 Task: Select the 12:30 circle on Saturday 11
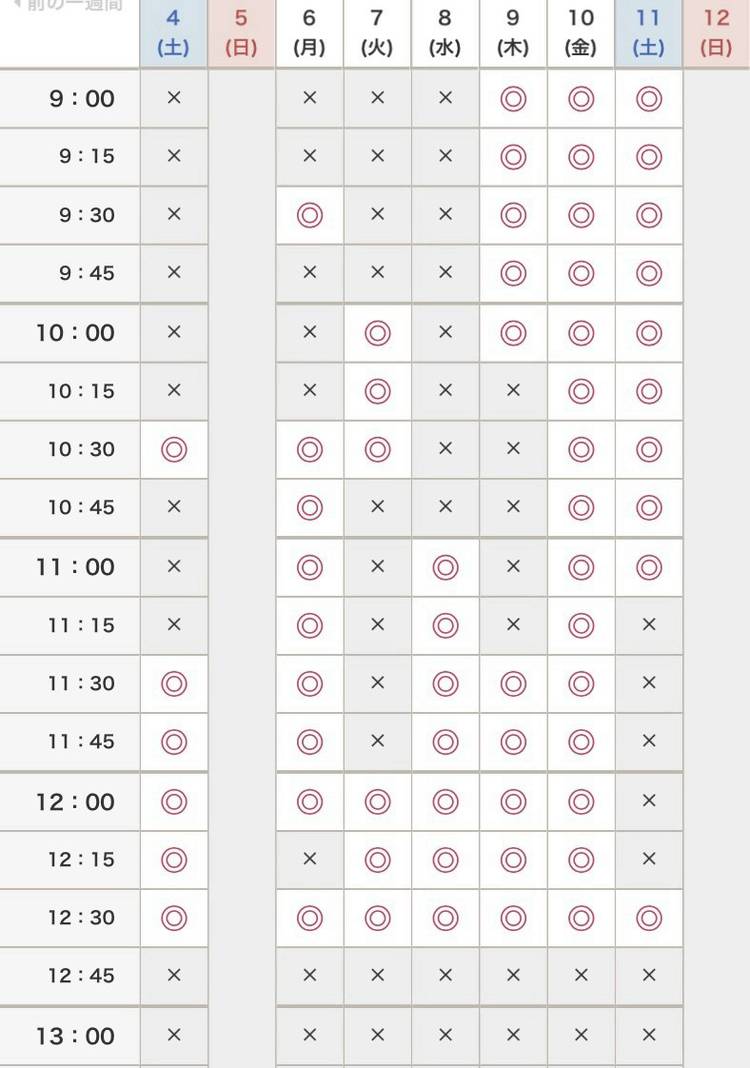649,918
